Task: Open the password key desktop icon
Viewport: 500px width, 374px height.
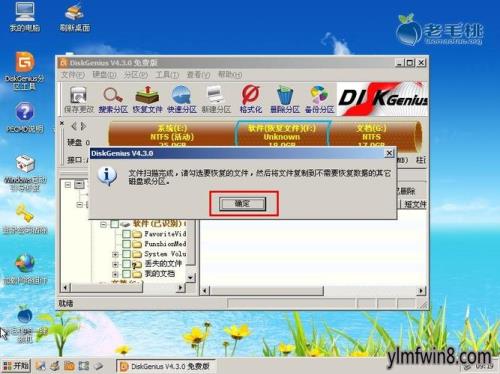Action: [x=25, y=219]
